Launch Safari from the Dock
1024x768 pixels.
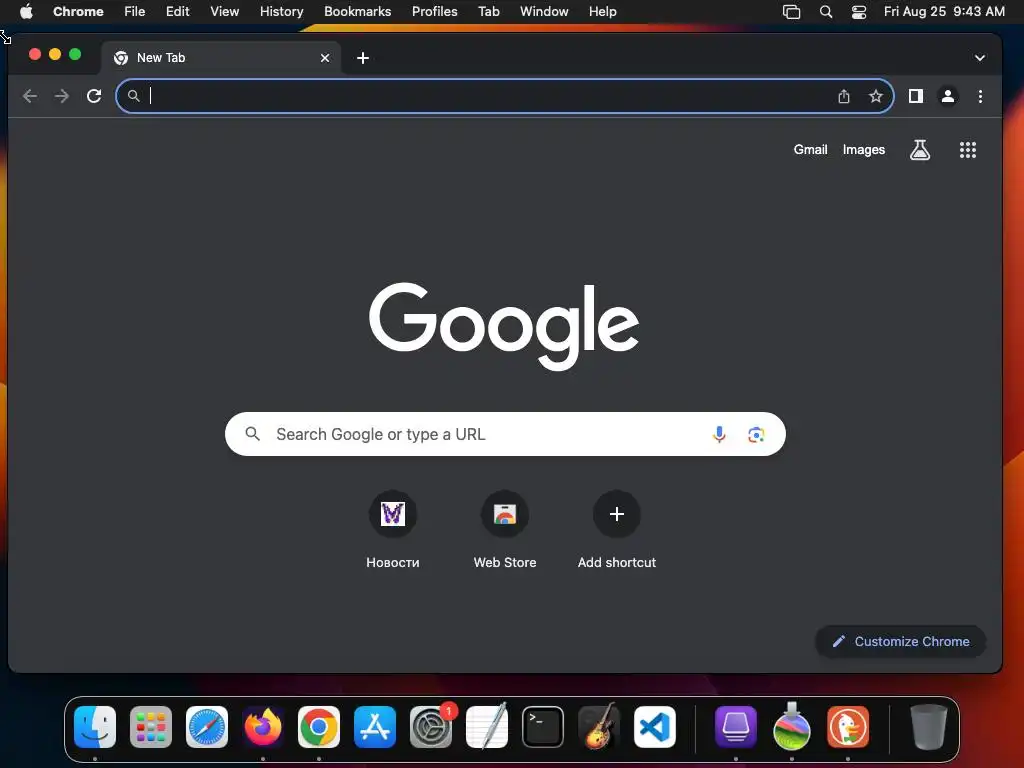click(207, 727)
